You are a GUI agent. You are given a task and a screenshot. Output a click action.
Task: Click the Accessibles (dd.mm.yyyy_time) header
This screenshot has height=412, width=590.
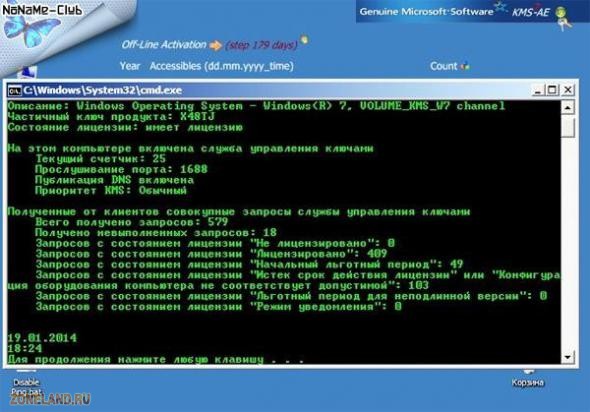point(221,66)
